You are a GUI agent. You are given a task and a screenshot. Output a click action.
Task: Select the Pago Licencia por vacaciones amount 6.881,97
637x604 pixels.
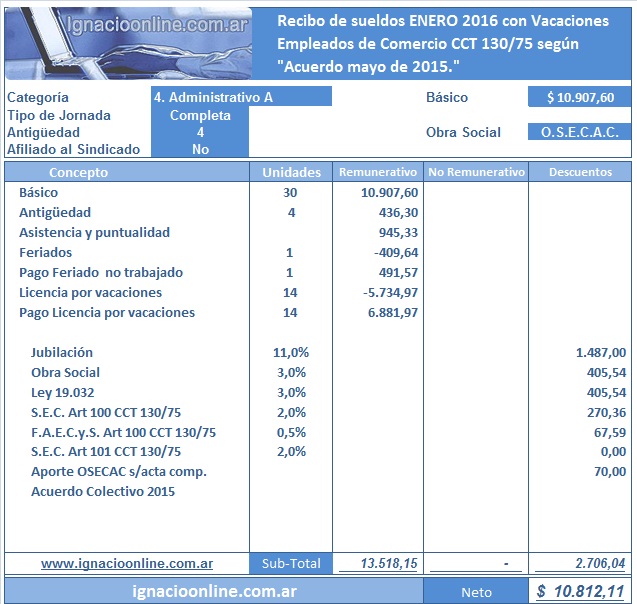tap(391, 312)
